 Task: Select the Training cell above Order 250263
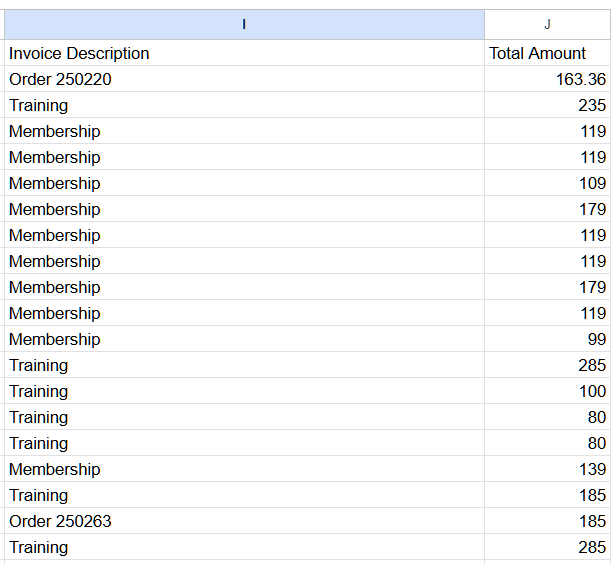pos(244,495)
